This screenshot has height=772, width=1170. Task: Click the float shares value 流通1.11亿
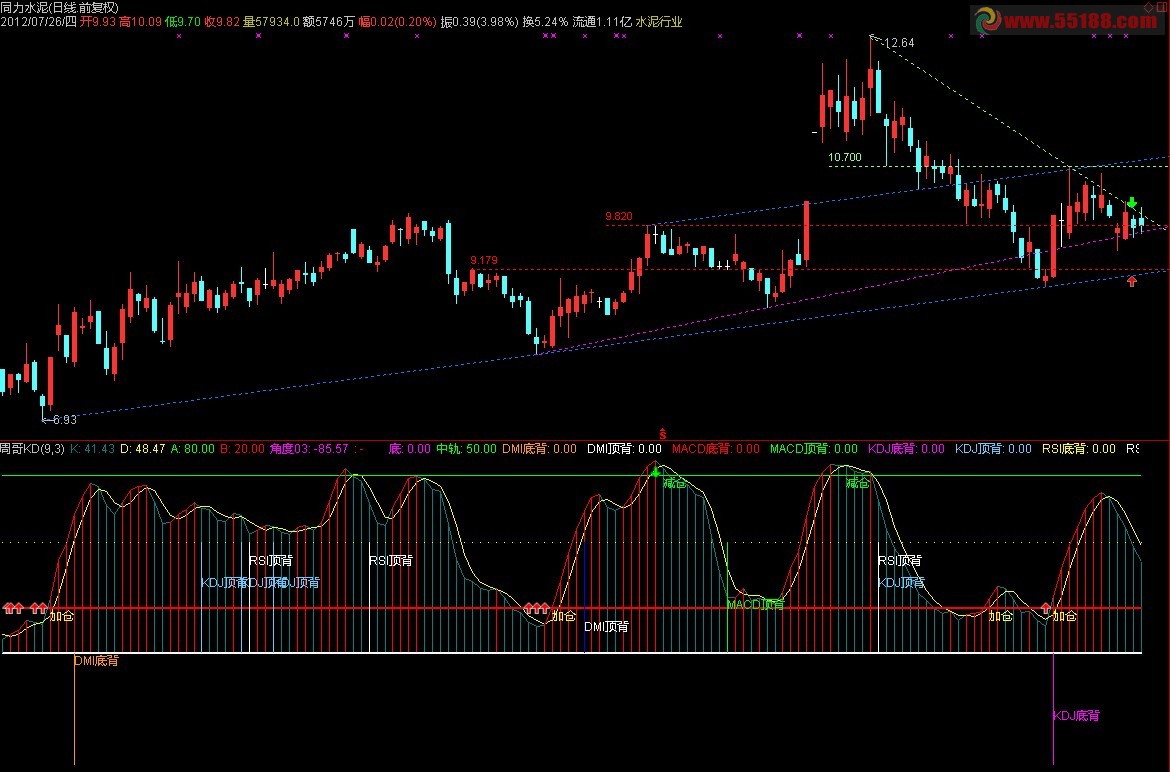(x=602, y=22)
